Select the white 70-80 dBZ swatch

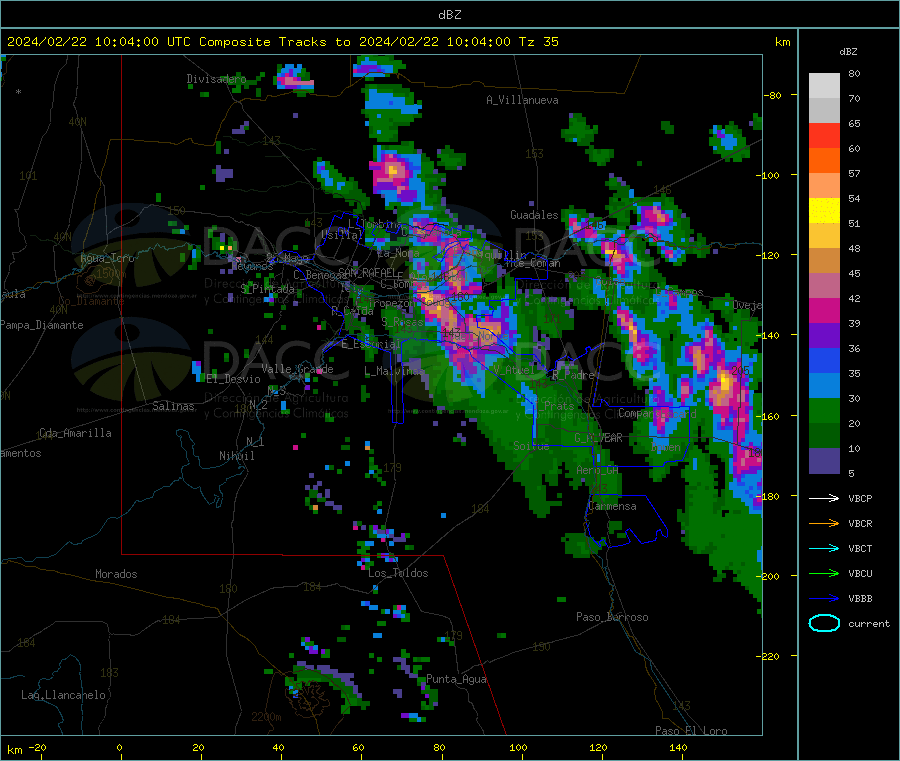[824, 86]
